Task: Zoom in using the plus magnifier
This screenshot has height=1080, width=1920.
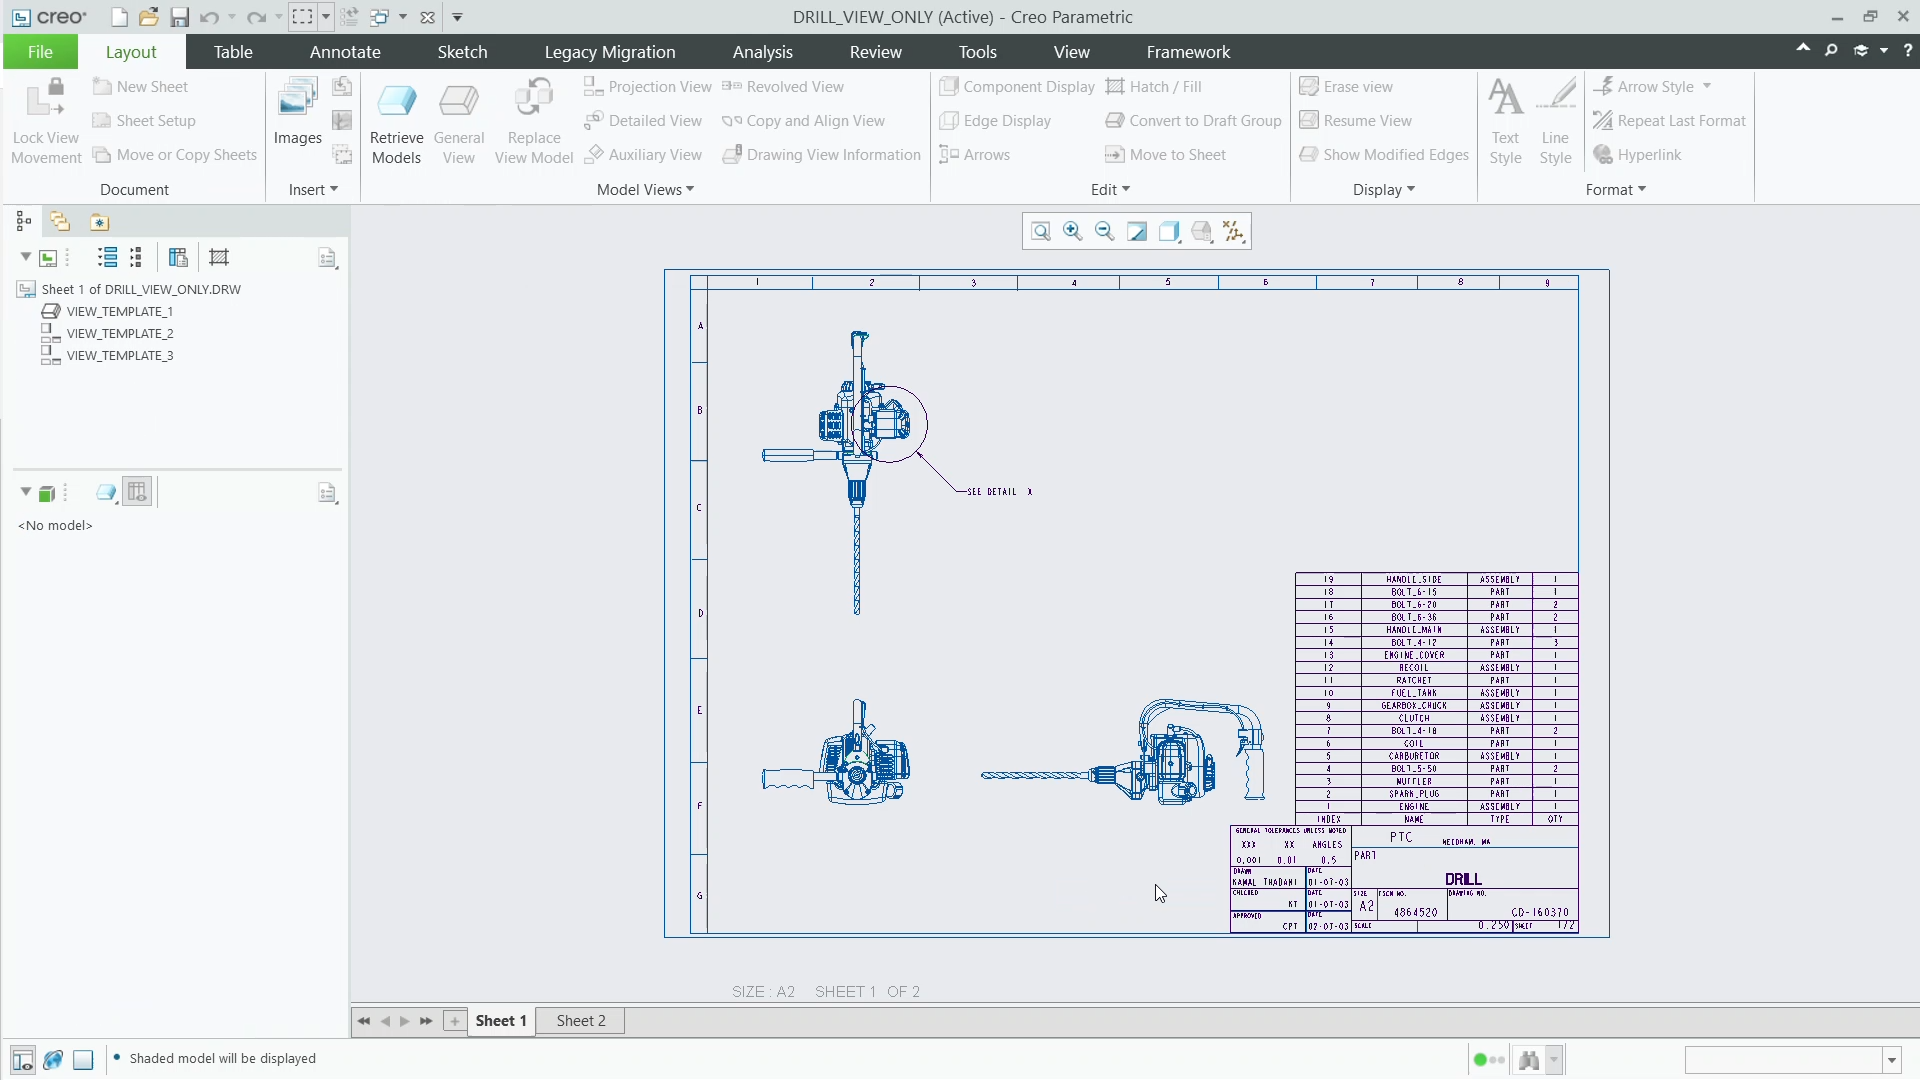Action: tap(1073, 232)
